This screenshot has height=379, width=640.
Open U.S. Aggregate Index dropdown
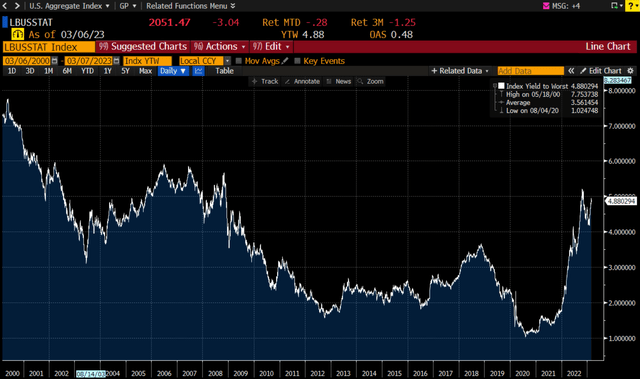(69, 6)
